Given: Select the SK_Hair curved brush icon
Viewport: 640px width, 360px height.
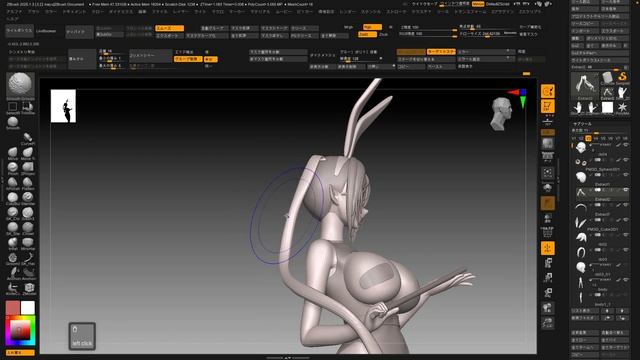Looking at the screenshot, I should pyautogui.click(x=28, y=257).
